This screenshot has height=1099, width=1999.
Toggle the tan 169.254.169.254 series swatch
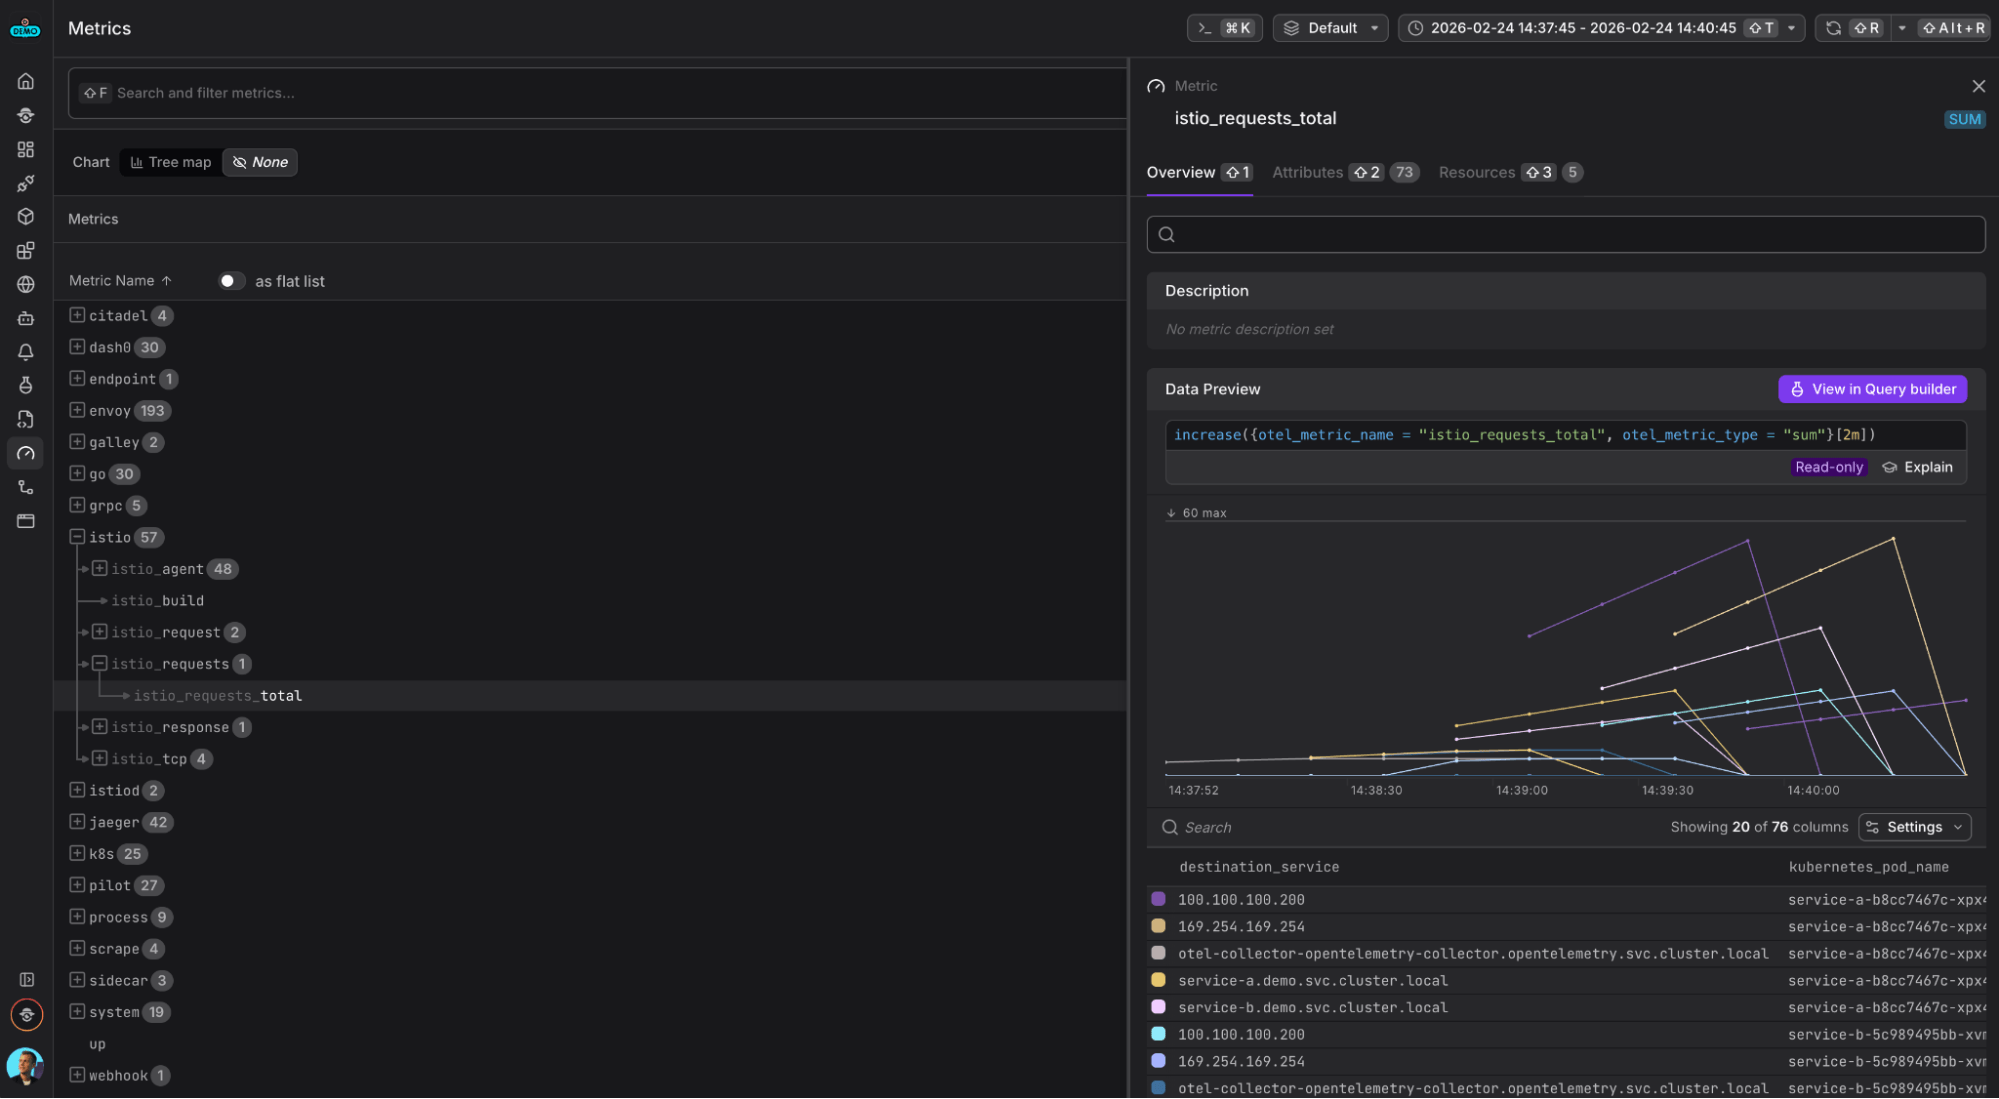(1158, 926)
